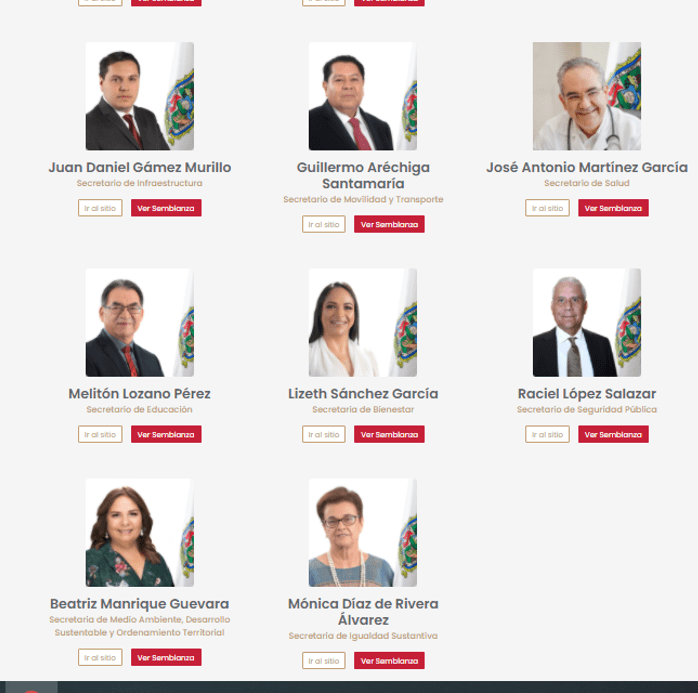Open Juan Daniel Gámez Murillo's portrait photo

click(x=140, y=96)
